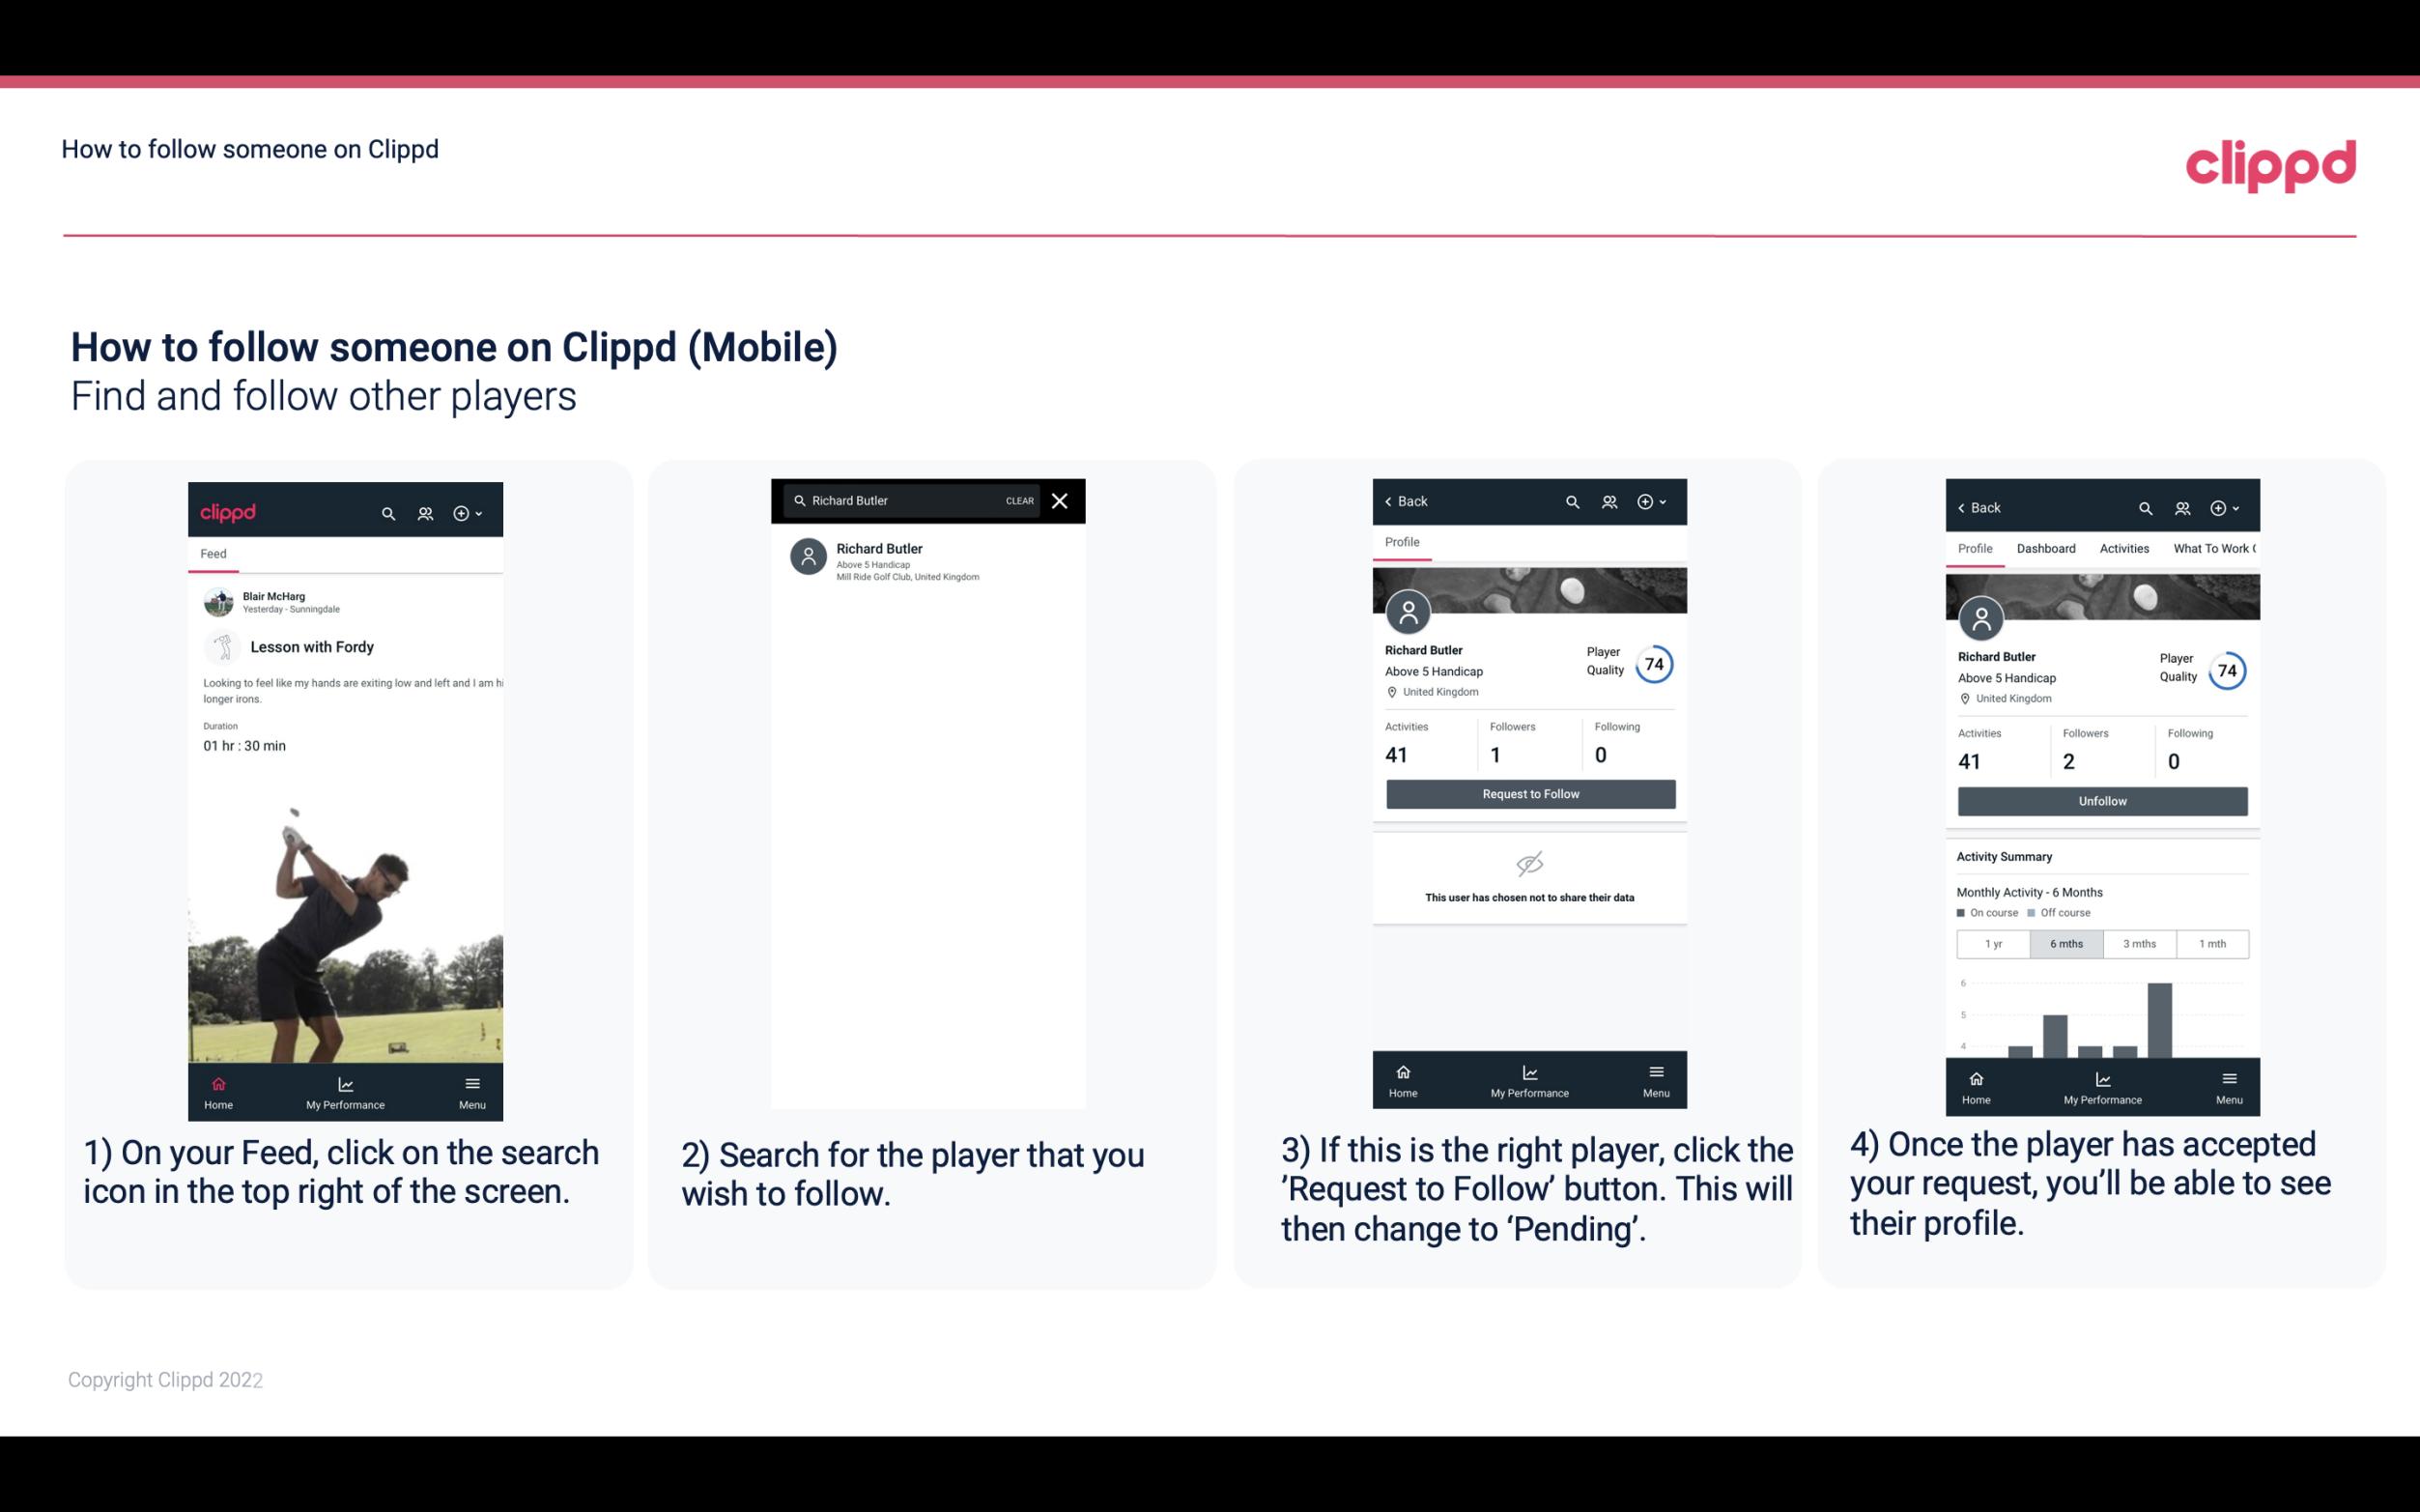This screenshot has height=1512, width=2420.
Task: Click the Home icon in bottom navigation
Action: coord(217,1082)
